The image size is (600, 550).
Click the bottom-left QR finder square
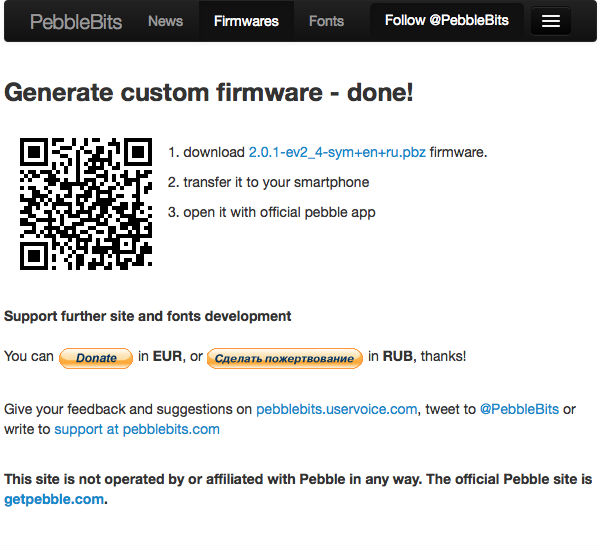[x=35, y=254]
